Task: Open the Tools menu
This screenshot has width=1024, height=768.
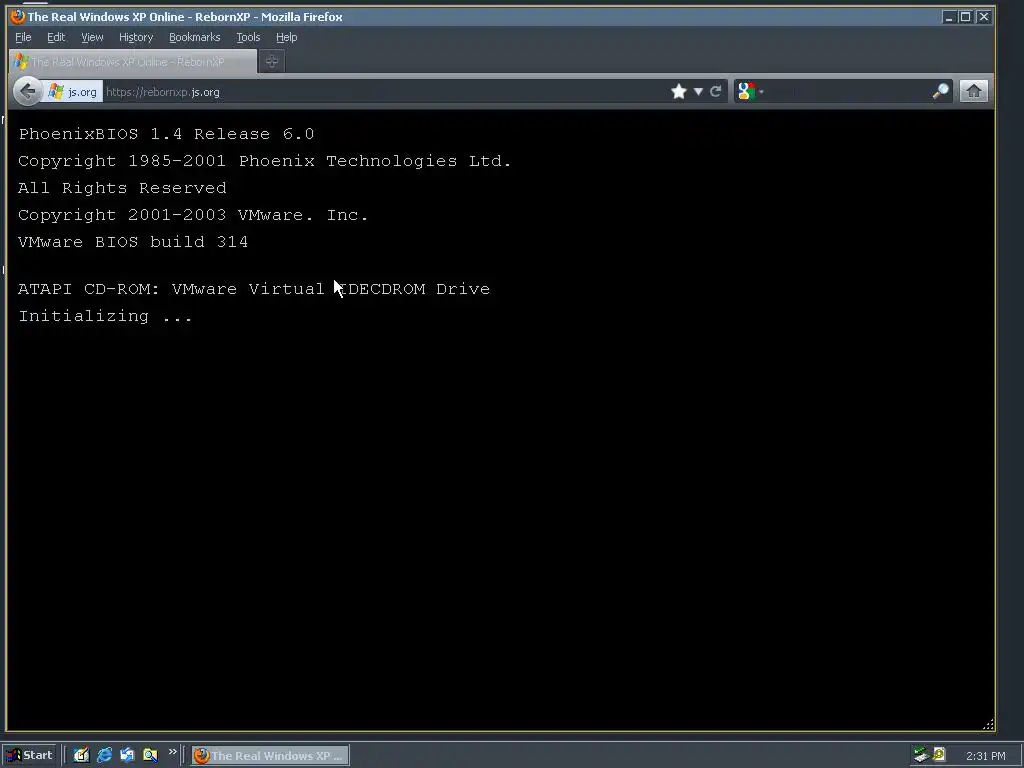Action: tap(248, 37)
